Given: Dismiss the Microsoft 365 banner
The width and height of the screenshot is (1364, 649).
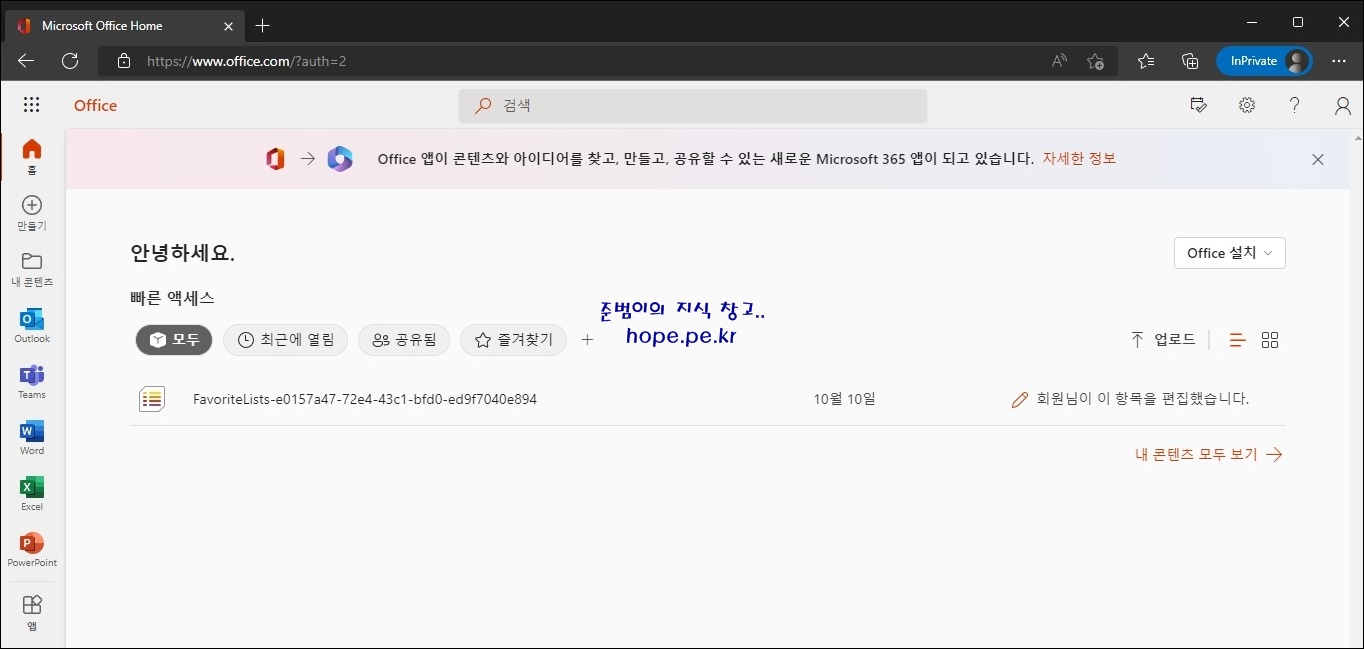Looking at the screenshot, I should 1318,159.
